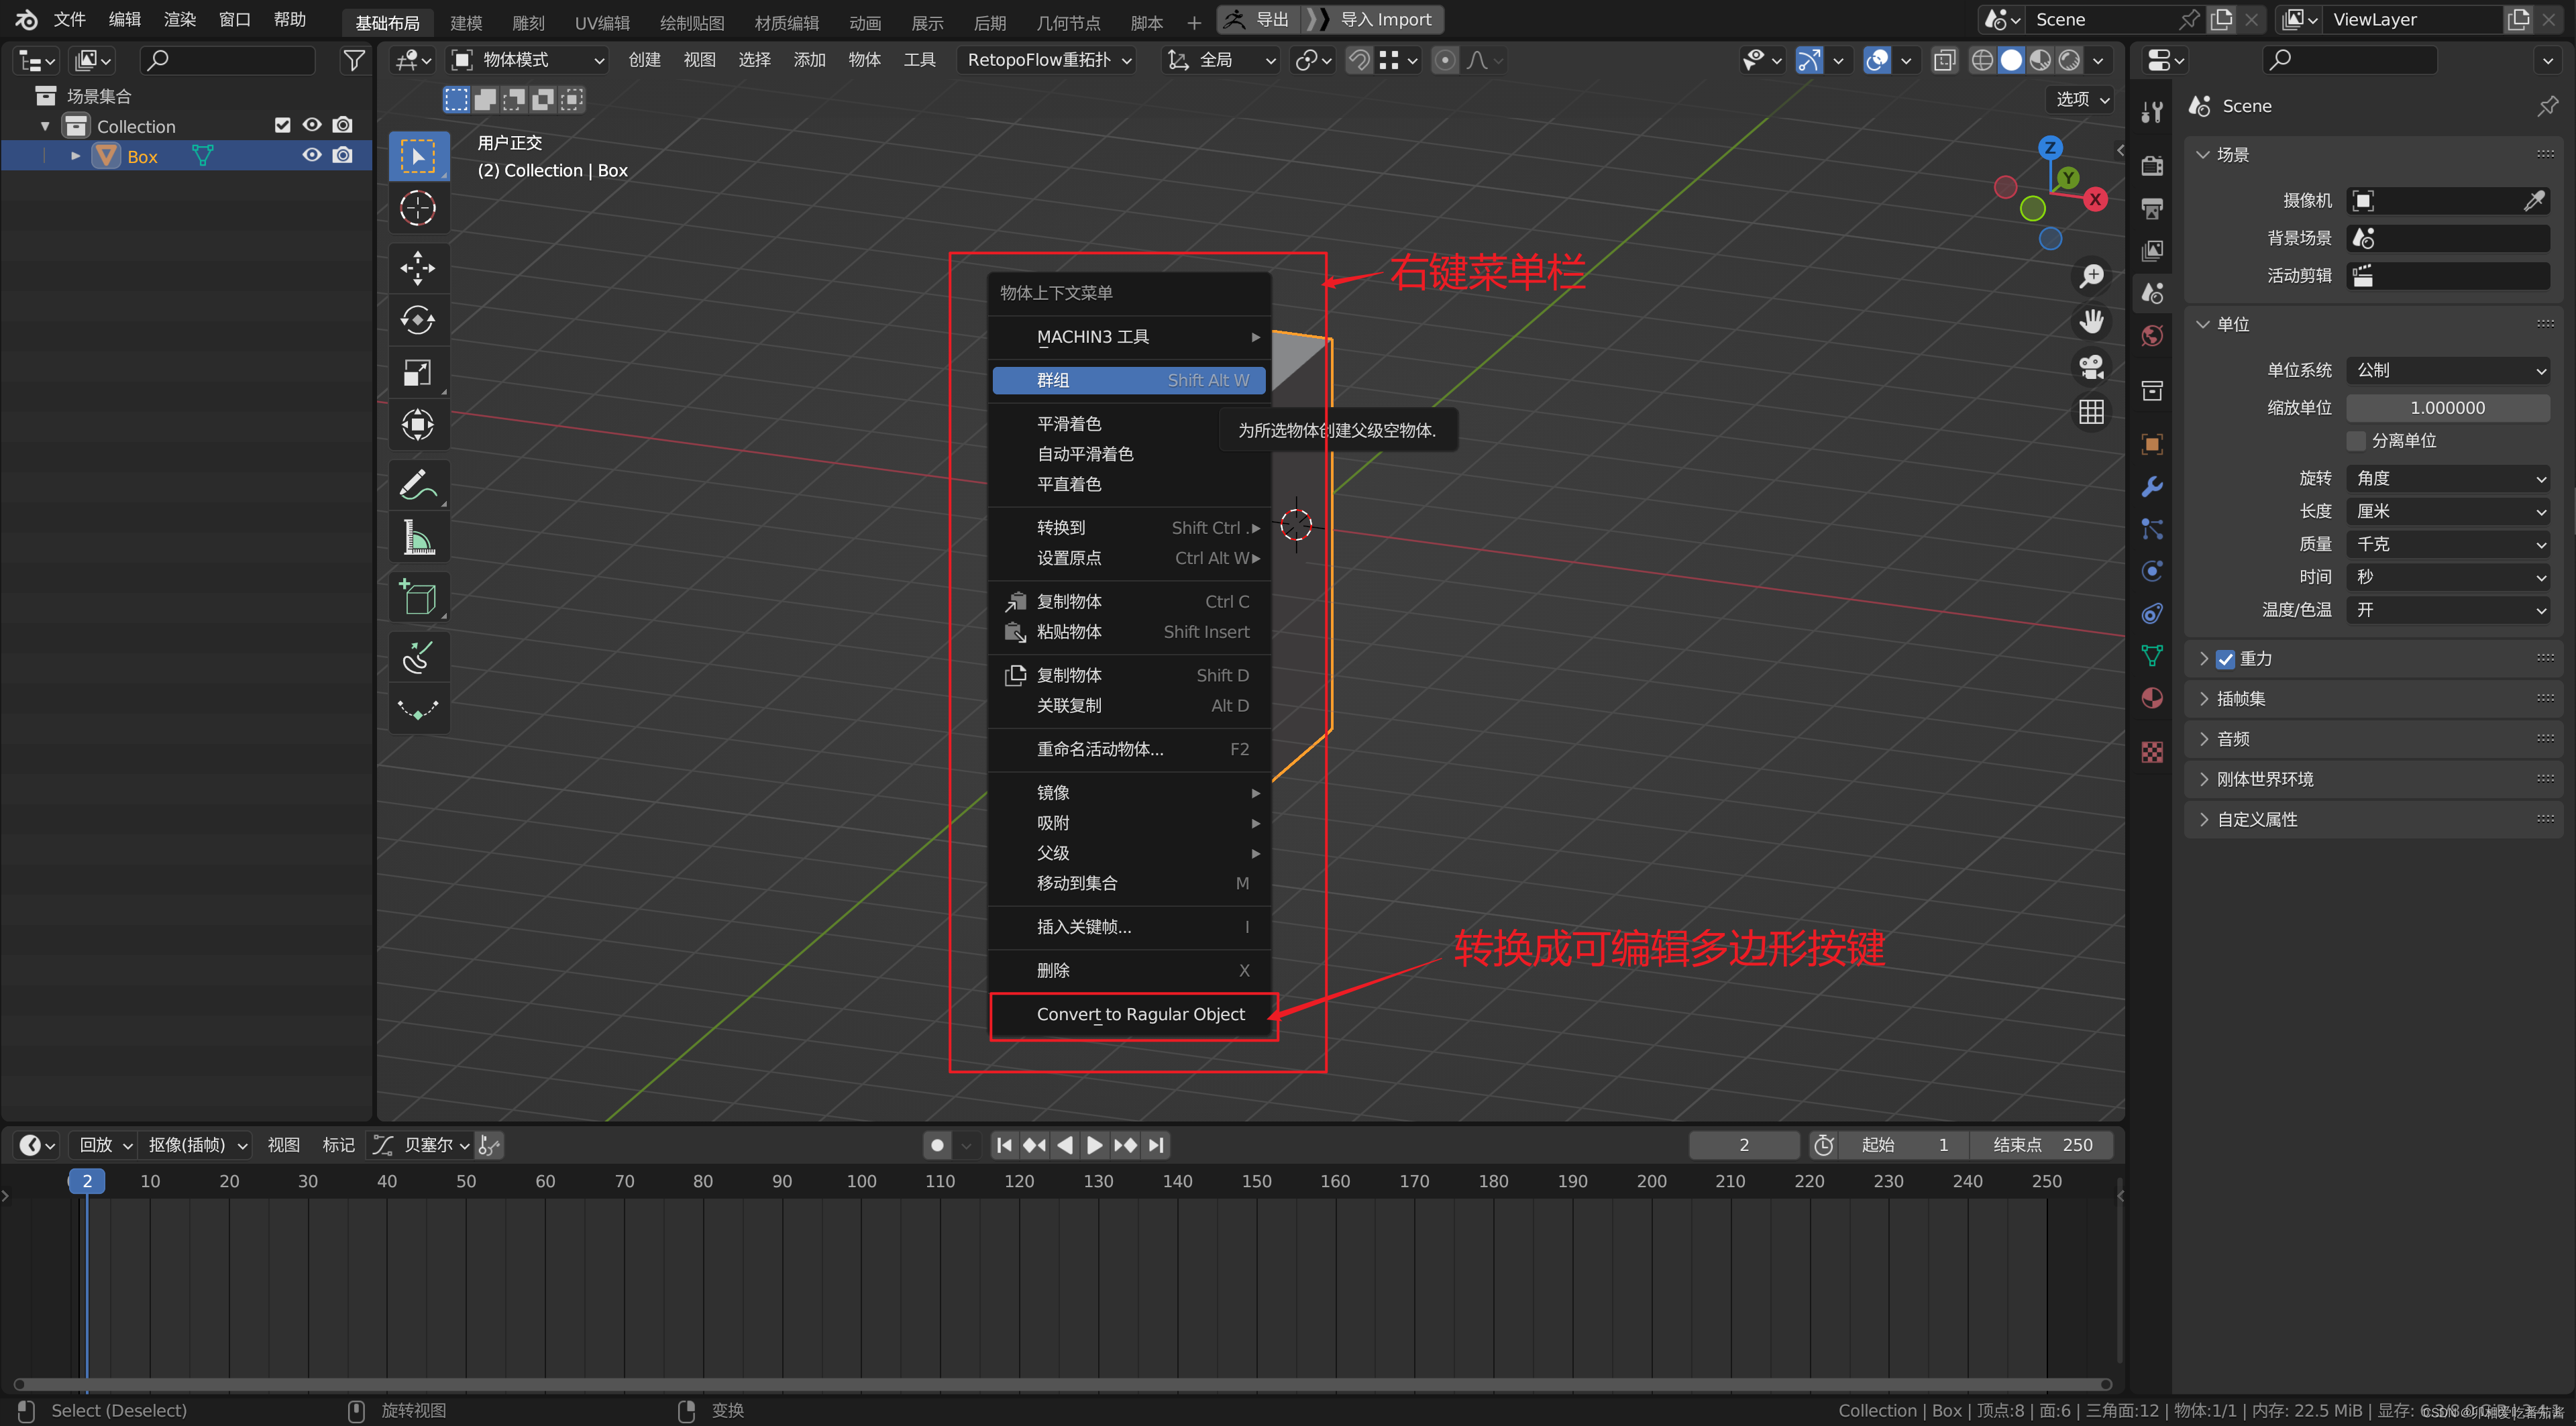Adjust 缩放单位 value field
Screen dimensions: 2576x1426
pos(2447,408)
